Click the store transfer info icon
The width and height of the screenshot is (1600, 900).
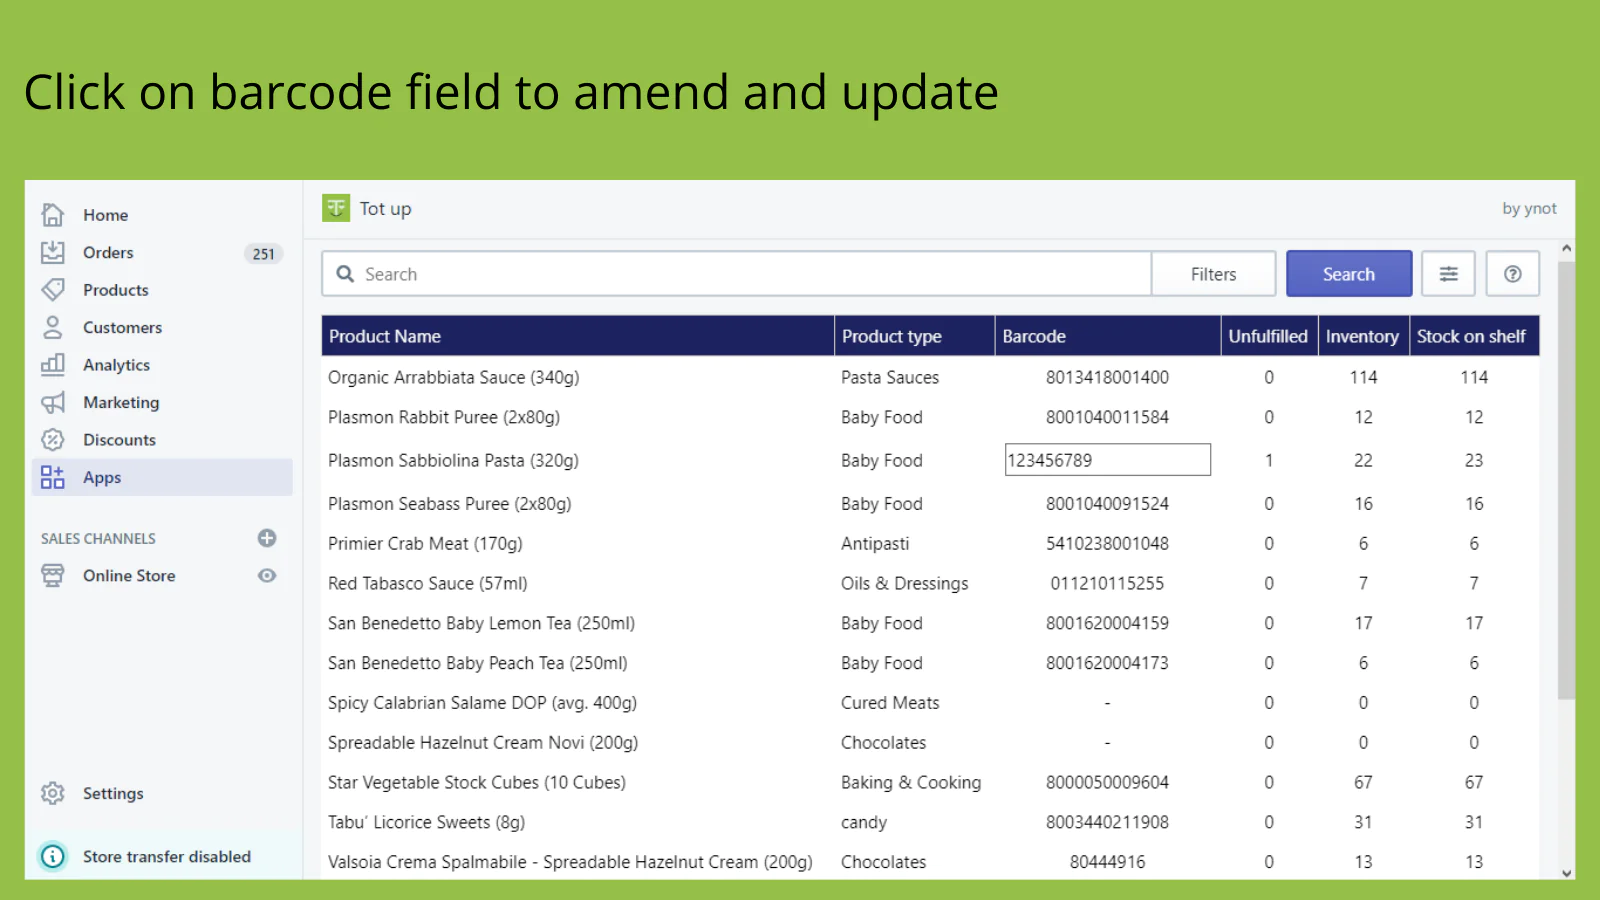[x=53, y=856]
